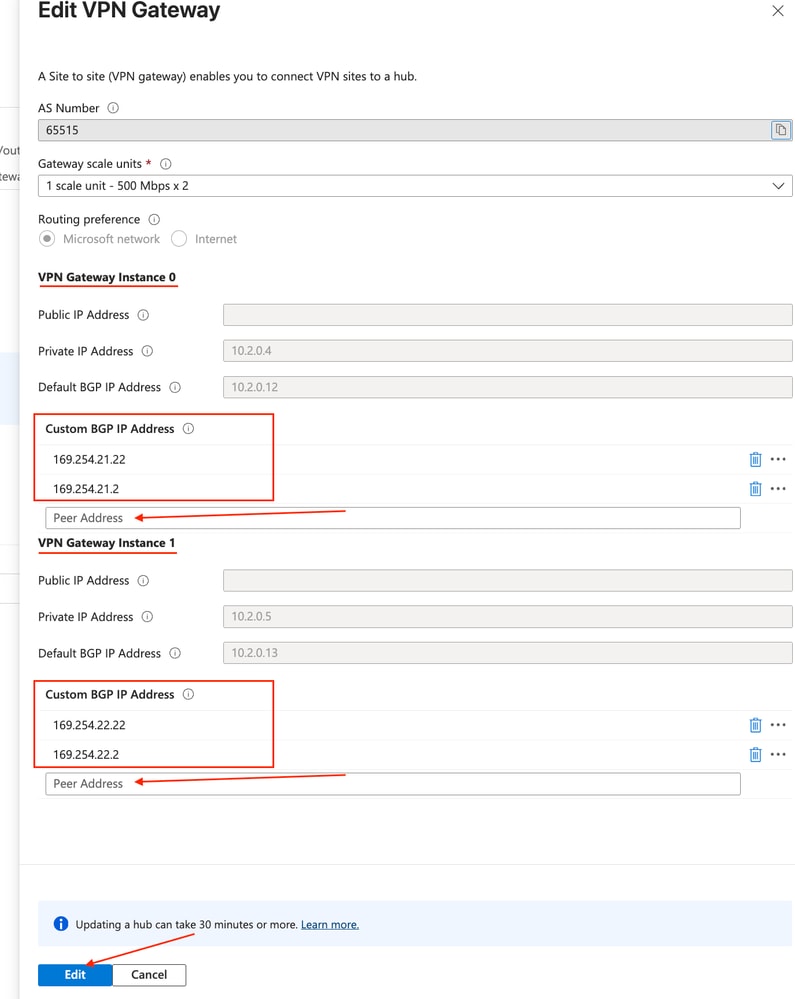
Task: Info icon for Instance 1 Public IP Address
Action: point(143,580)
